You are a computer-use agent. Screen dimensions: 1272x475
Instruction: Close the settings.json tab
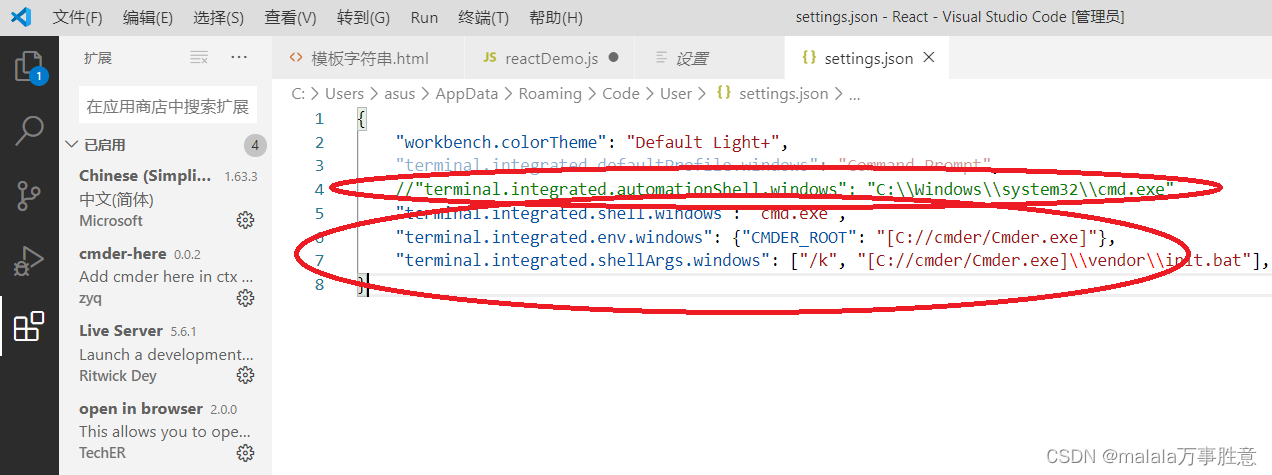[x=929, y=58]
